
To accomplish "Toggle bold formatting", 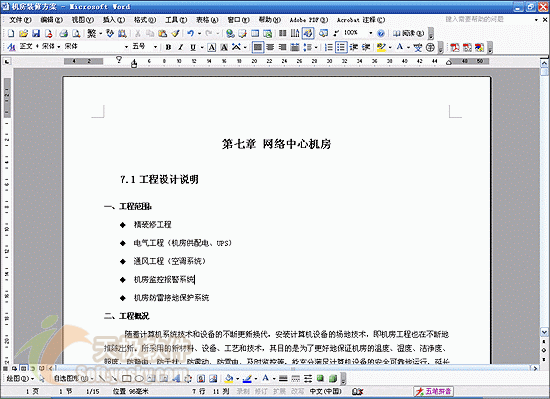I will pyautogui.click(x=168, y=47).
